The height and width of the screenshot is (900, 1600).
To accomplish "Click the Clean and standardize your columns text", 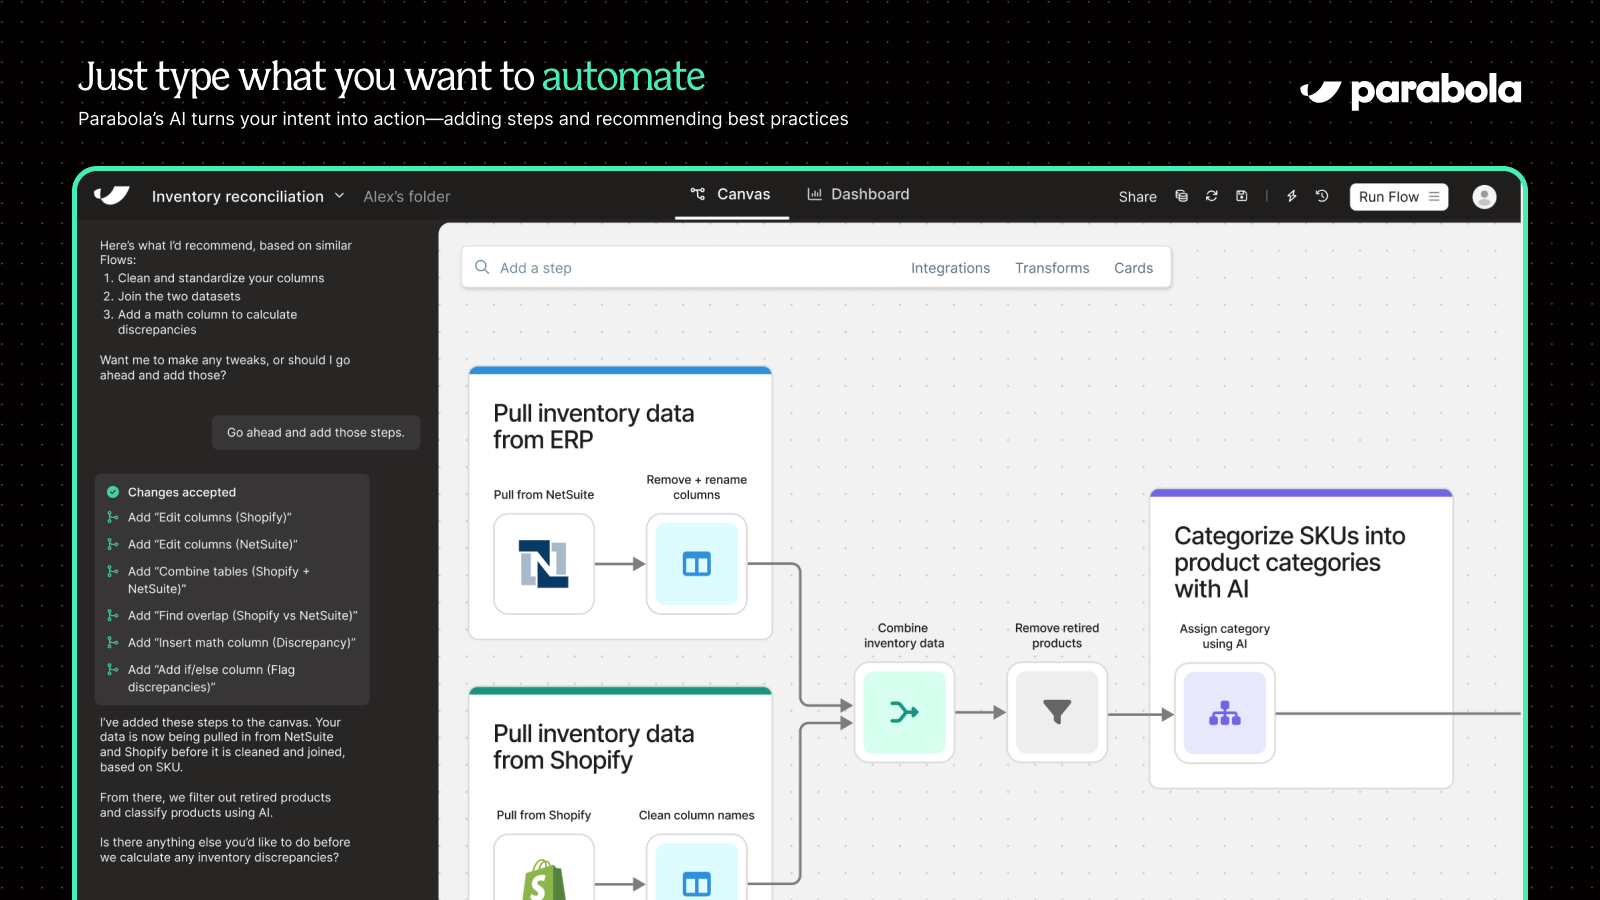I will [x=221, y=278].
